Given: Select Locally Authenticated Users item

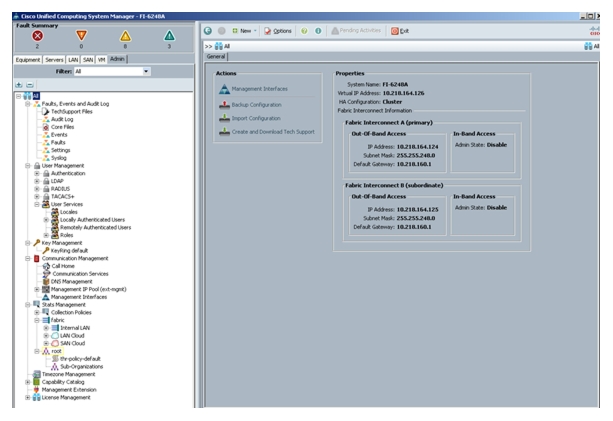Looking at the screenshot, I should click(x=93, y=220).
